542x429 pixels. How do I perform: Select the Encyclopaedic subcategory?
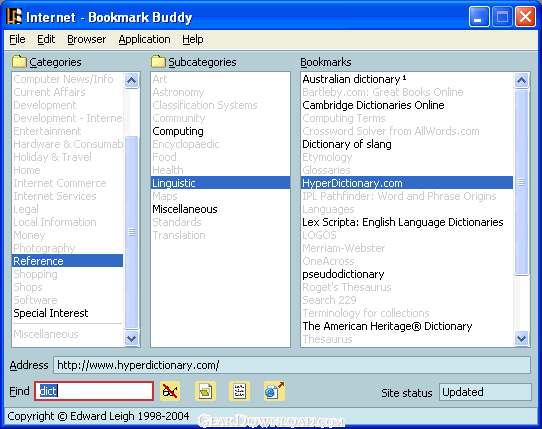pos(221,144)
